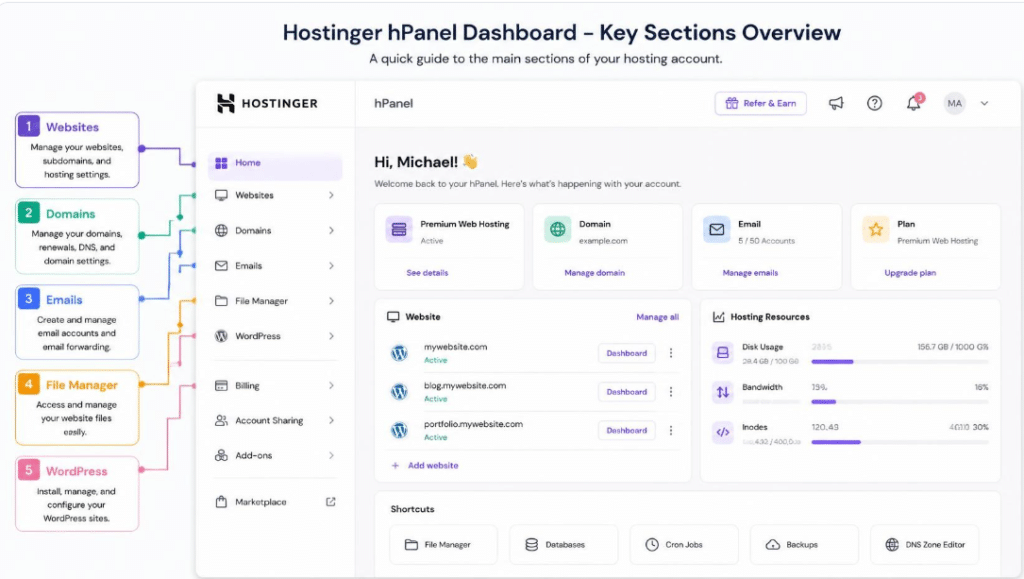Click the Domains globe icon in sidebar
1024x579 pixels.
(x=221, y=230)
